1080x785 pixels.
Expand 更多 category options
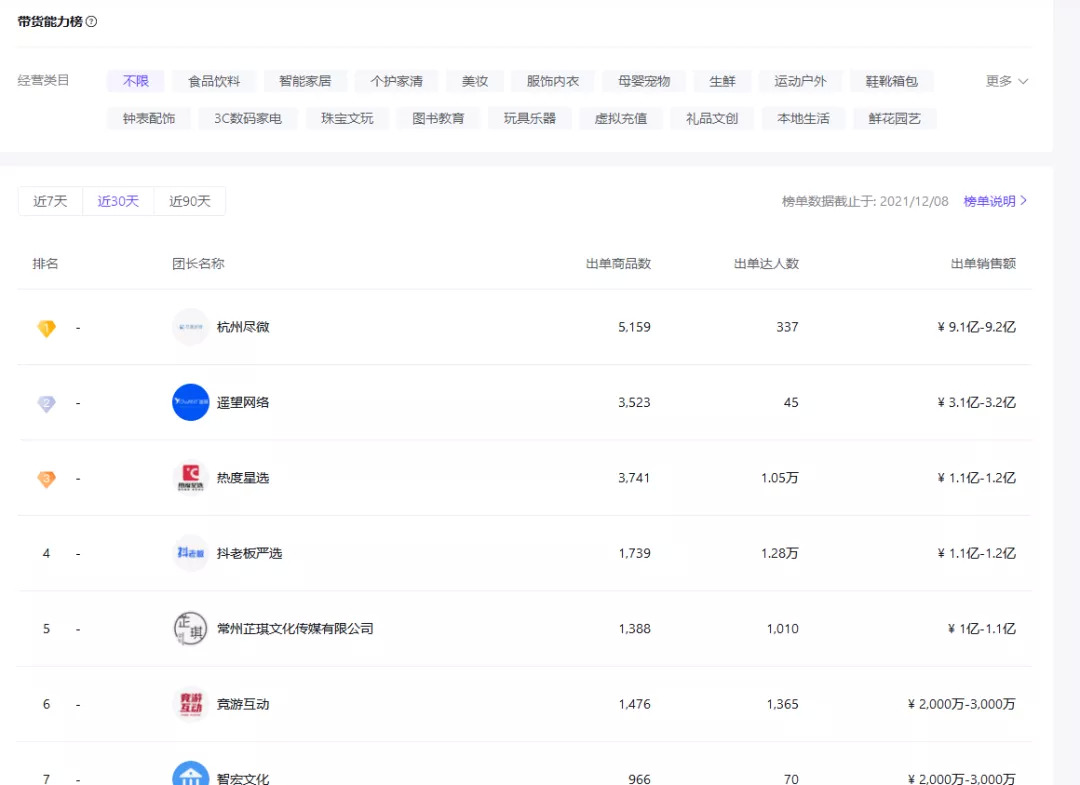tap(1006, 81)
